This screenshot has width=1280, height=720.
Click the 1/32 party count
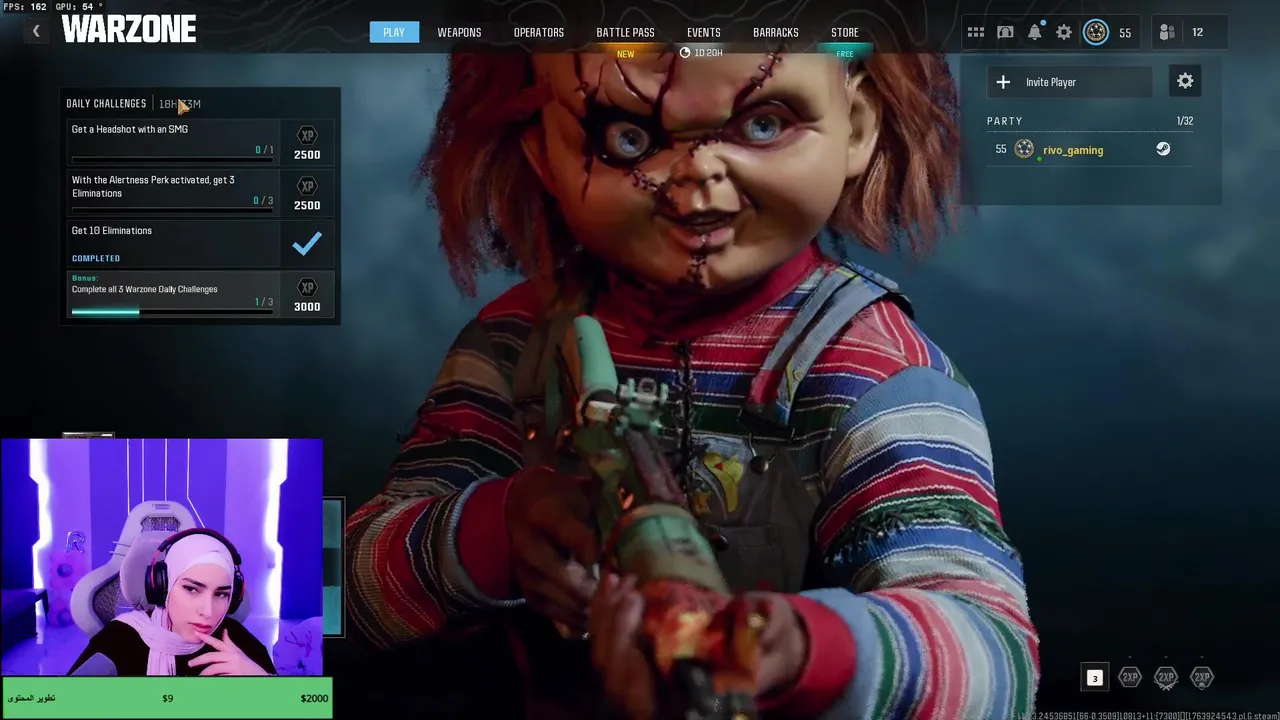pyautogui.click(x=1185, y=121)
